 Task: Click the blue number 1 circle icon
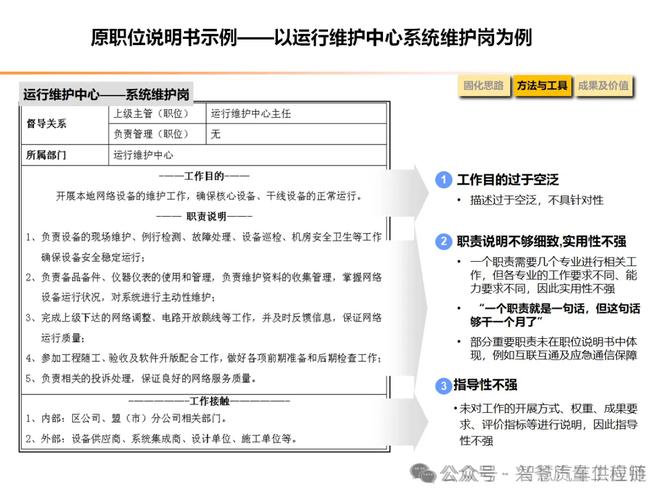[x=443, y=180]
